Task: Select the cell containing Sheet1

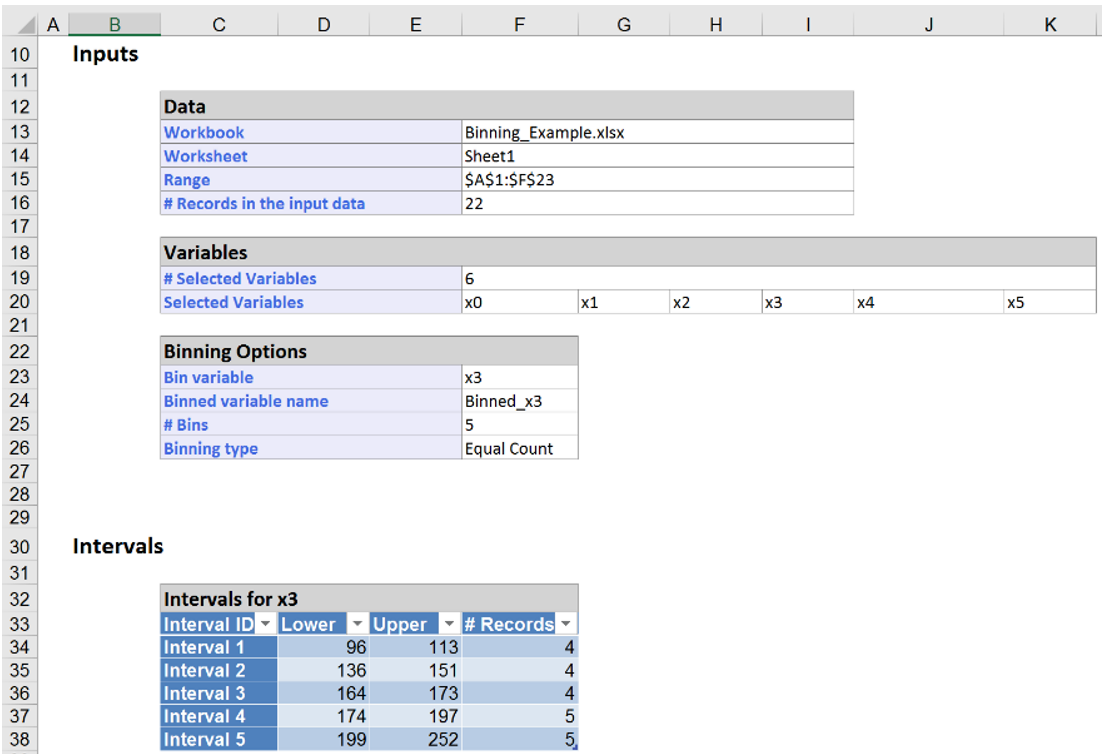Action: point(520,156)
